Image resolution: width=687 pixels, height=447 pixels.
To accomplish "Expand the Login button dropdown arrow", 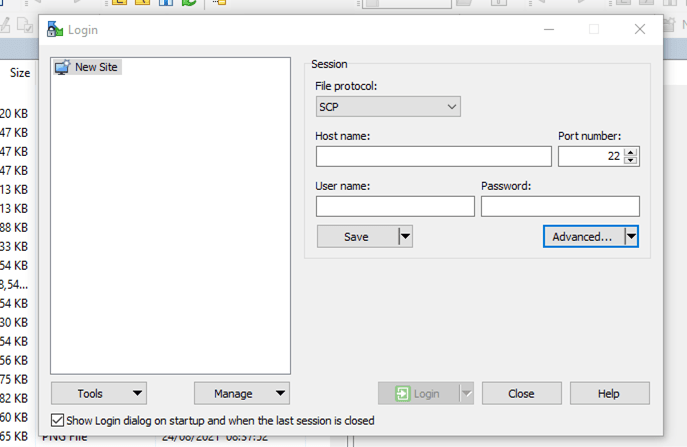I will click(467, 394).
